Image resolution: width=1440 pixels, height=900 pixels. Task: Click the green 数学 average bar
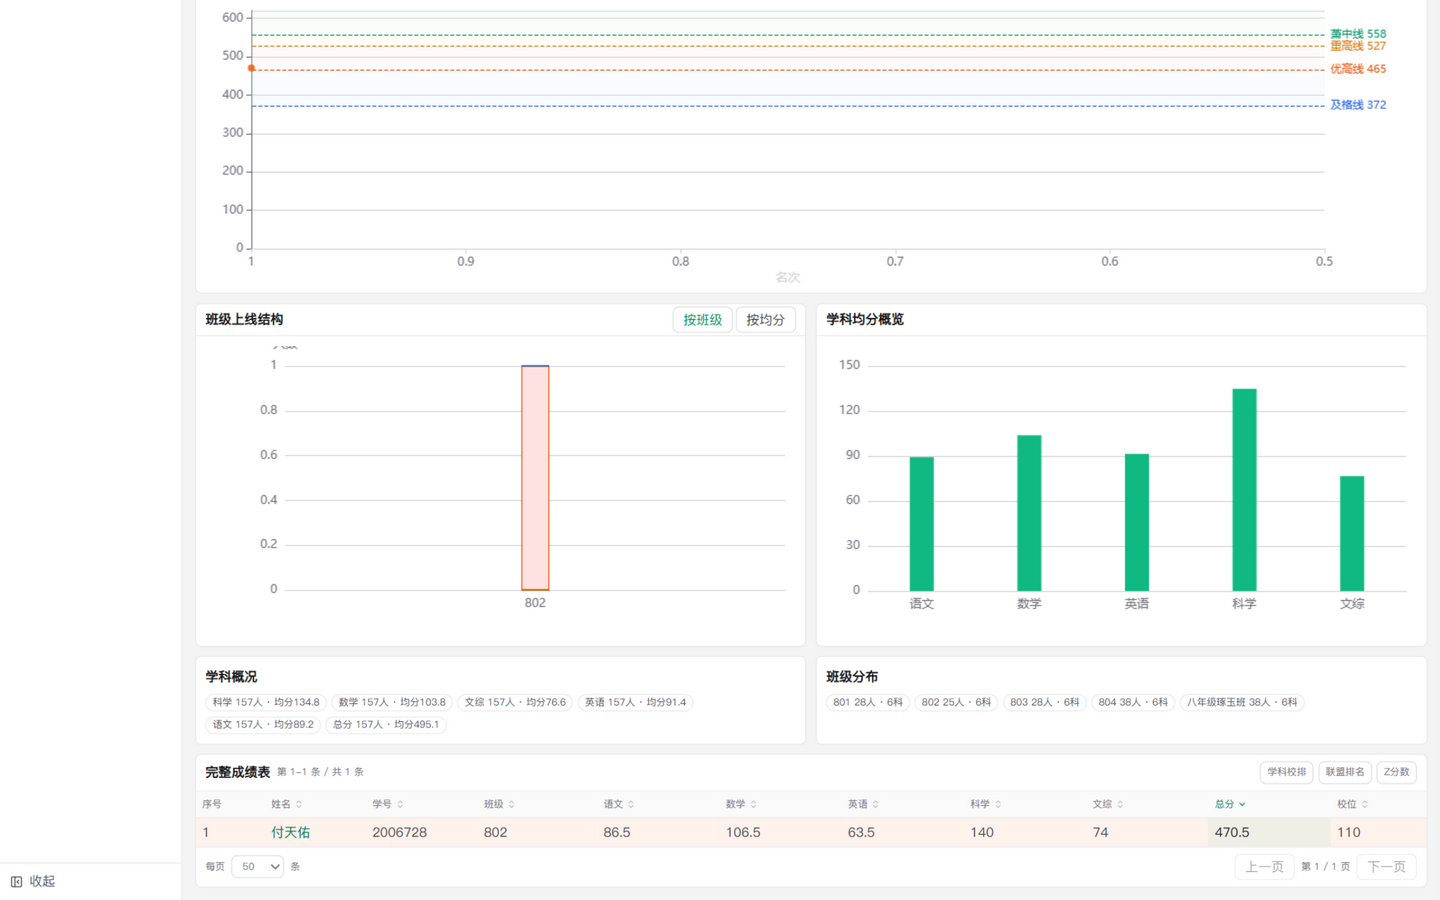[x=1029, y=513]
